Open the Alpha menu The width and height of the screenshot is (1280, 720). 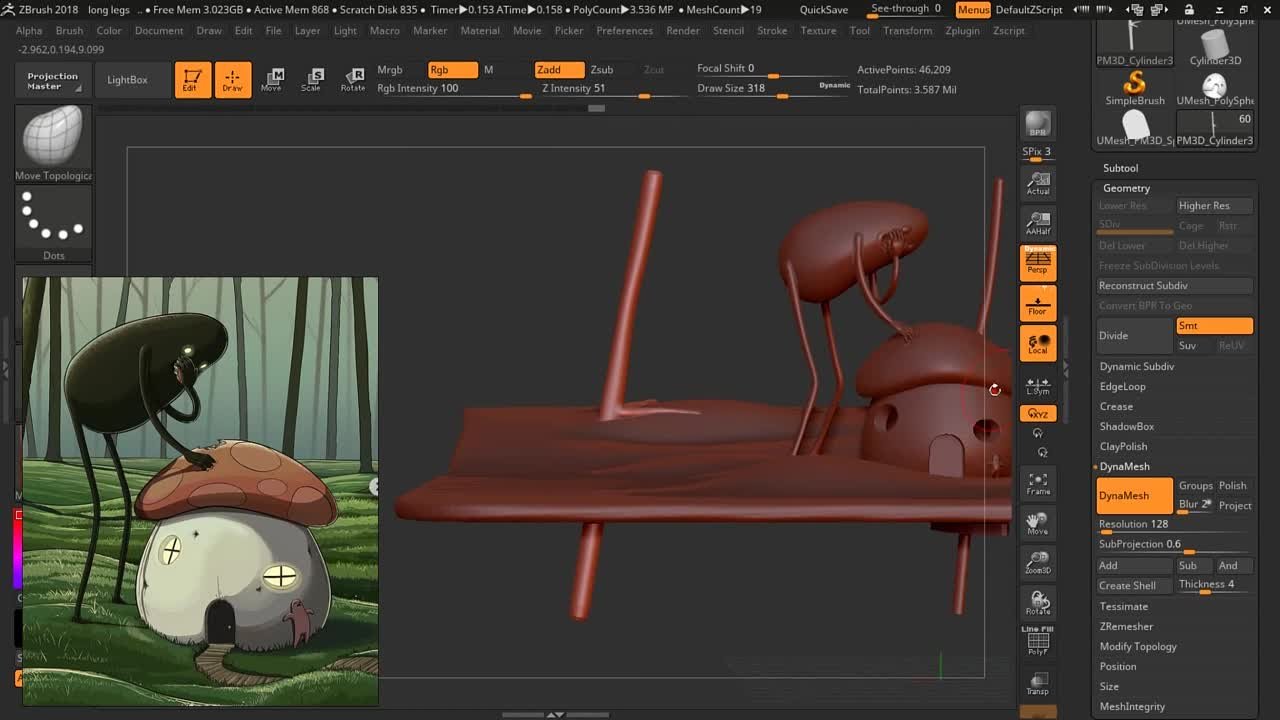click(29, 31)
